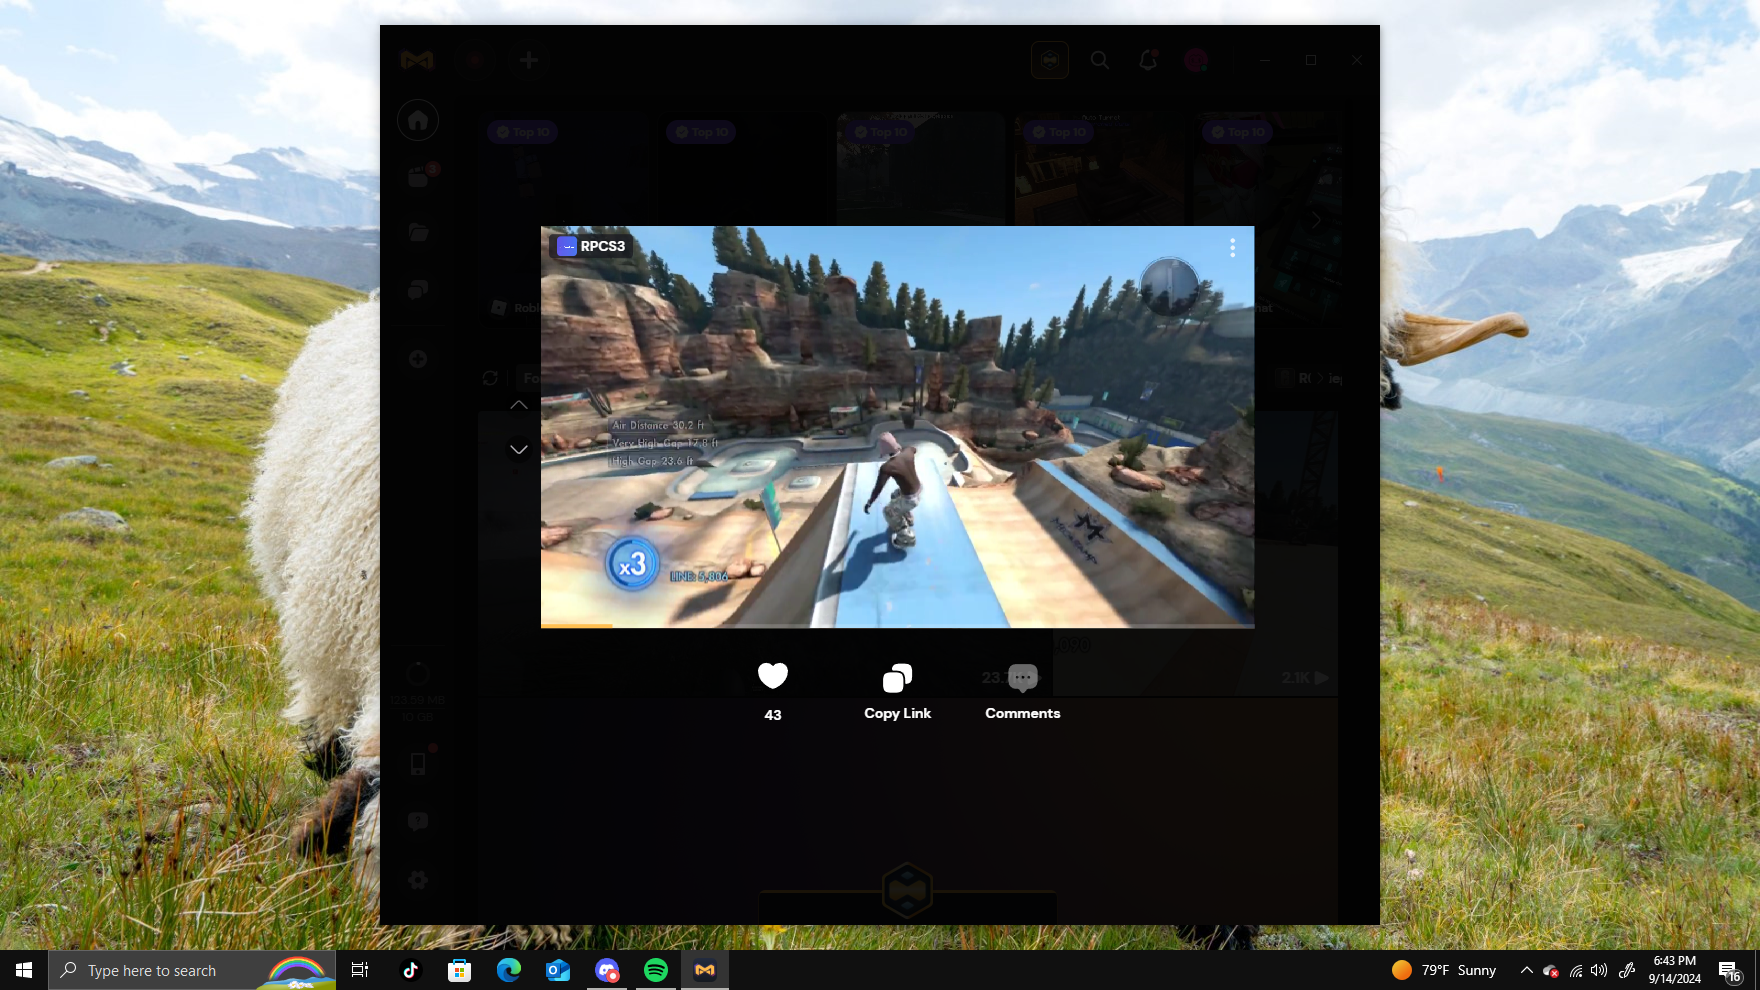The height and width of the screenshot is (990, 1760).
Task: Expand hidden system tray icons
Action: click(1526, 970)
